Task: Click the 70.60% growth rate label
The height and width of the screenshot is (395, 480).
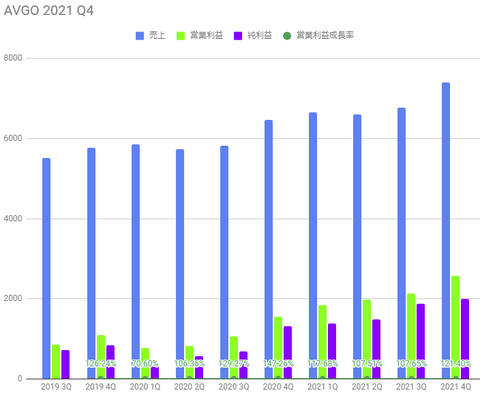Action: pos(145,363)
